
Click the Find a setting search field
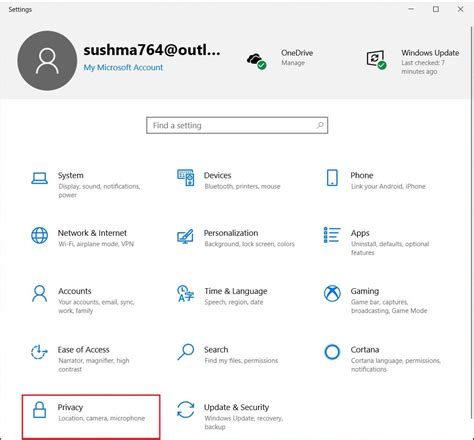point(237,125)
